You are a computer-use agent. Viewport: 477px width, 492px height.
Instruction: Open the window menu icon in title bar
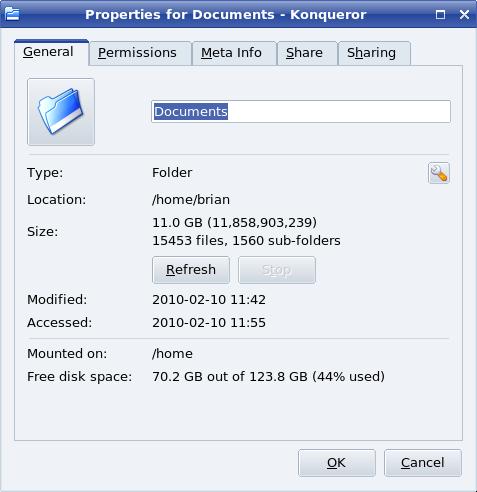12,14
